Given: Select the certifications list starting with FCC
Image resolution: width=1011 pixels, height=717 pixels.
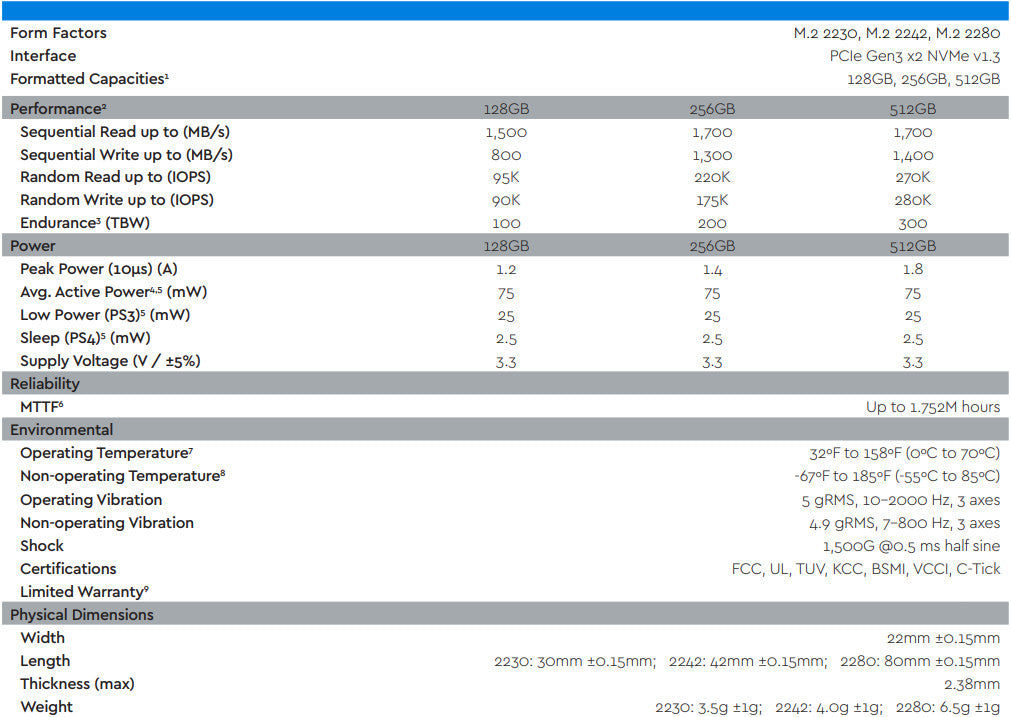Looking at the screenshot, I should (865, 569).
